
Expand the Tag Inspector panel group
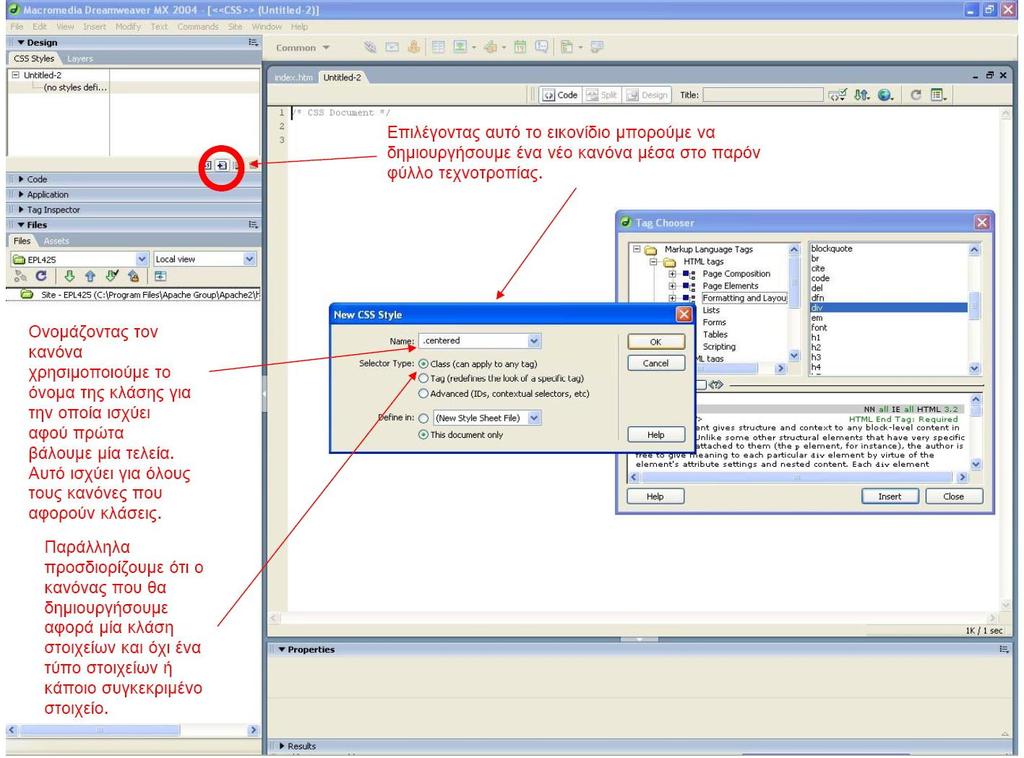coord(22,210)
